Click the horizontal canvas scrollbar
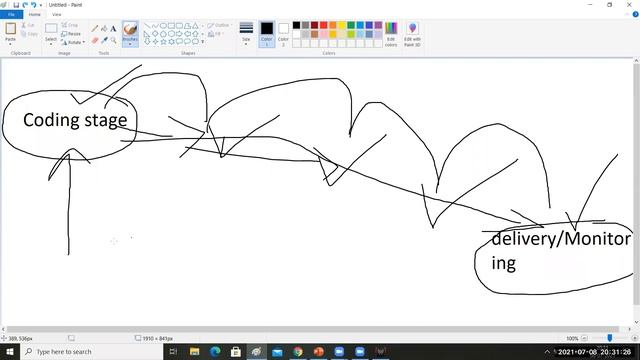 pos(313,329)
